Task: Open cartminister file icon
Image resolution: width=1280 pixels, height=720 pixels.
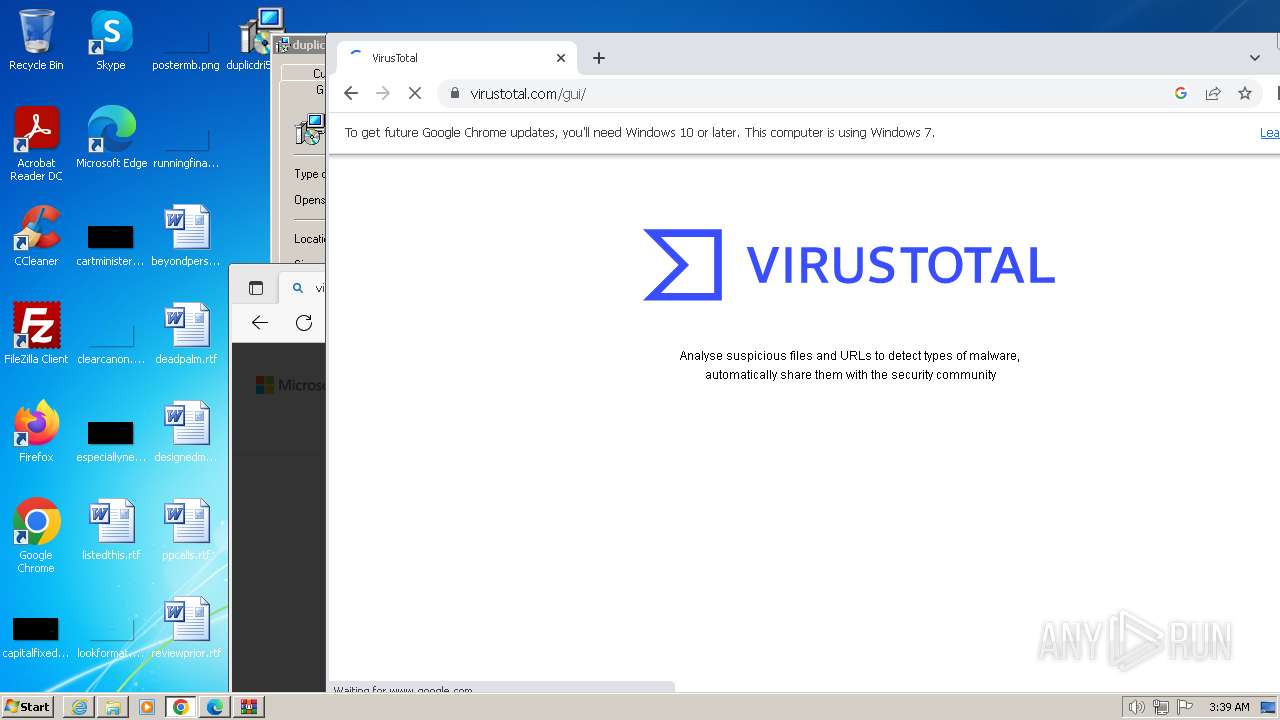Action: coord(111,243)
